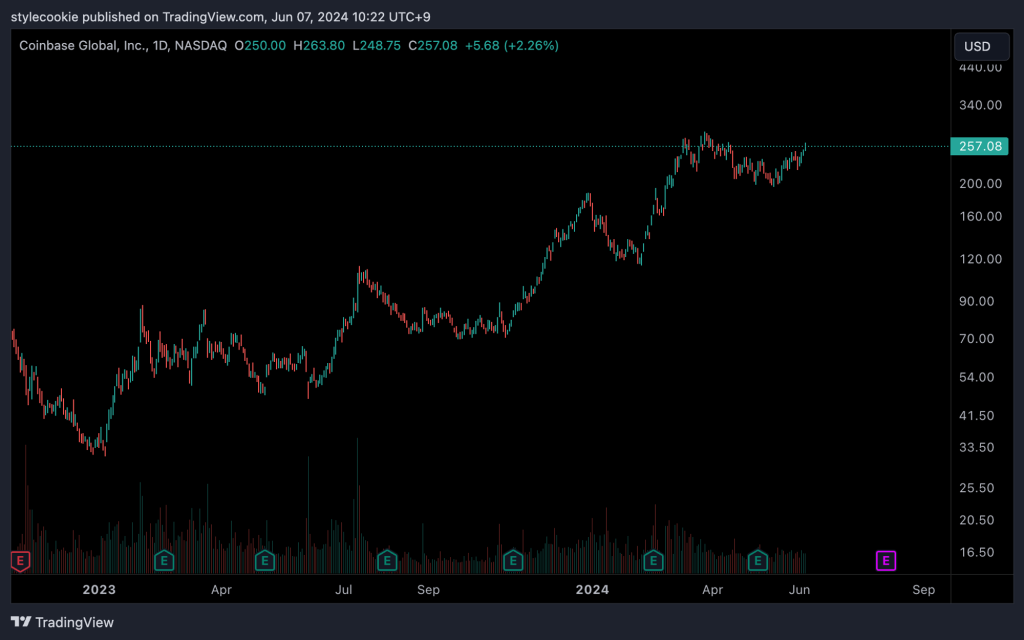The width and height of the screenshot is (1024, 640).
Task: Click the purple upcoming earnings marker
Action: tap(885, 560)
